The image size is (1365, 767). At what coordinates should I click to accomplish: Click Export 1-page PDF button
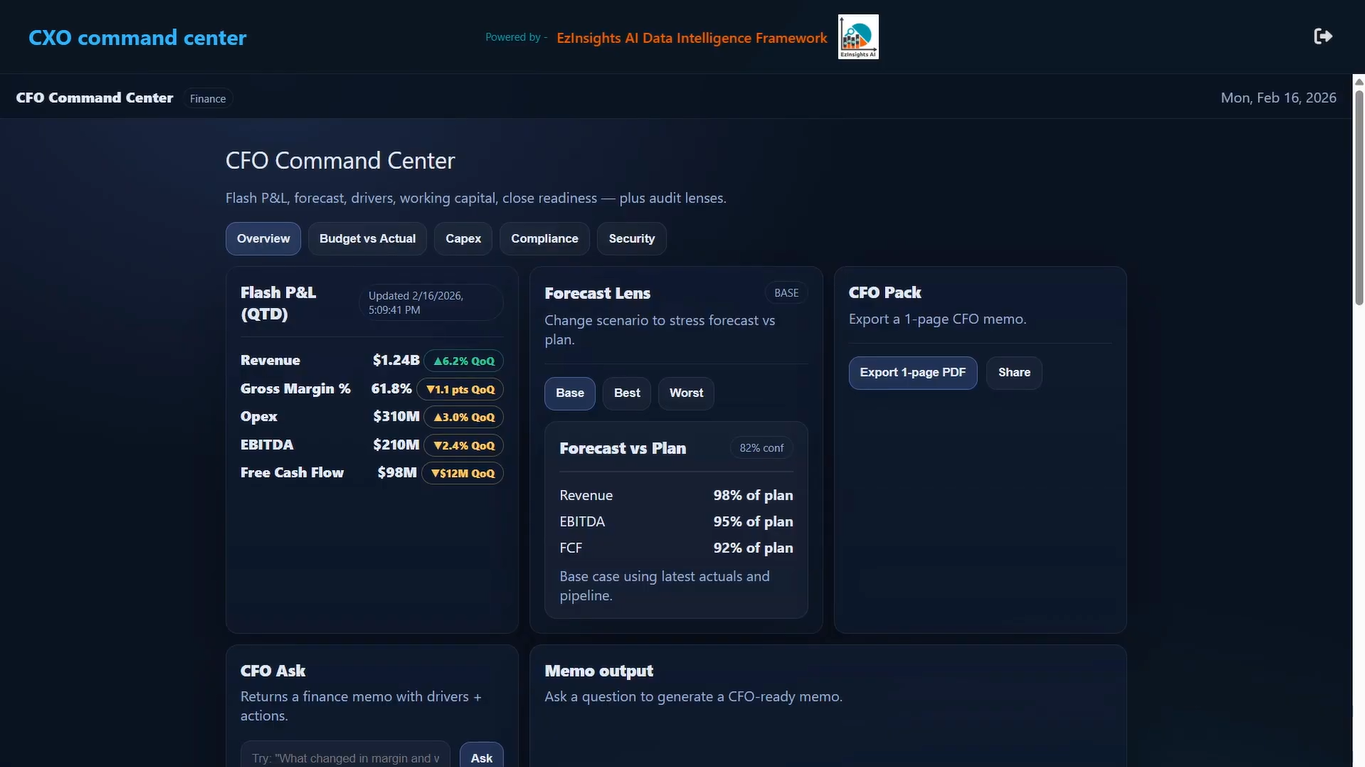pyautogui.click(x=913, y=373)
